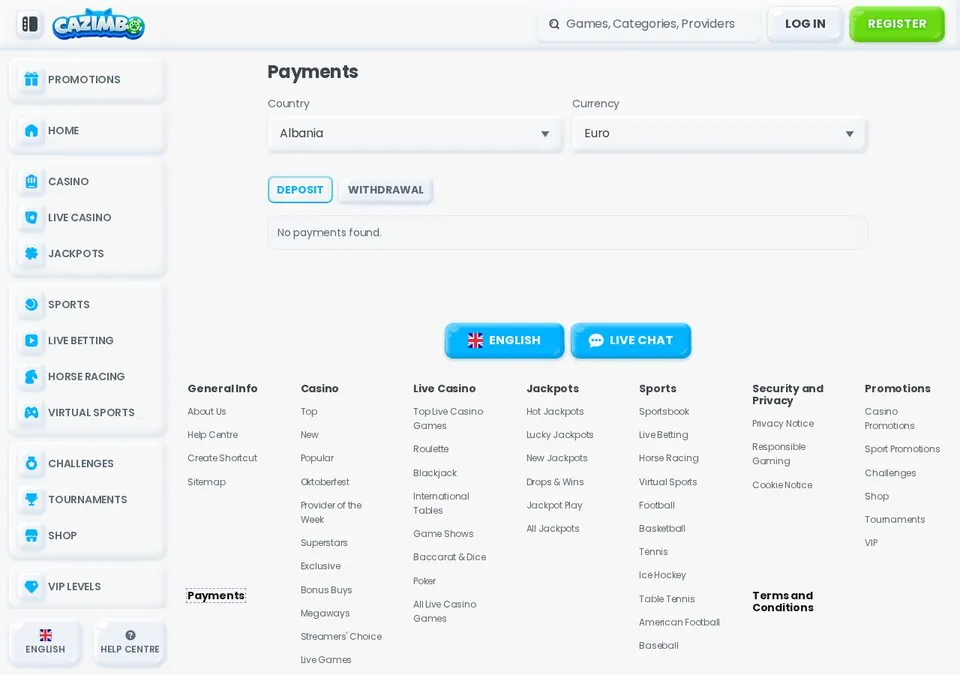The width and height of the screenshot is (960, 675).
Task: Switch to the Withdrawal tab
Action: [386, 190]
